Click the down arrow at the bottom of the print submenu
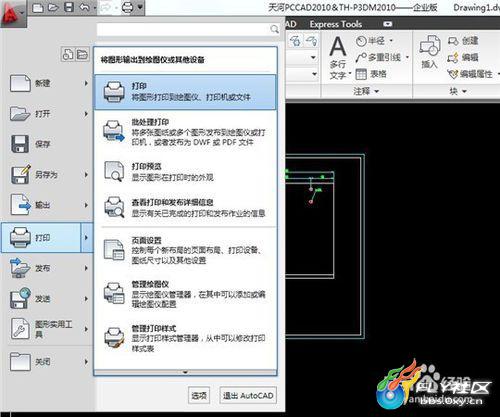Image resolution: width=500 pixels, height=417 pixels. (x=185, y=372)
